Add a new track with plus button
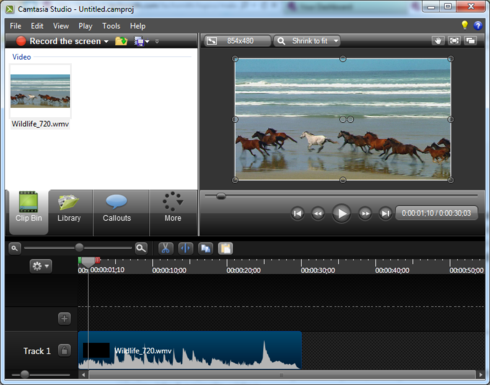The width and height of the screenshot is (490, 385). 64,318
